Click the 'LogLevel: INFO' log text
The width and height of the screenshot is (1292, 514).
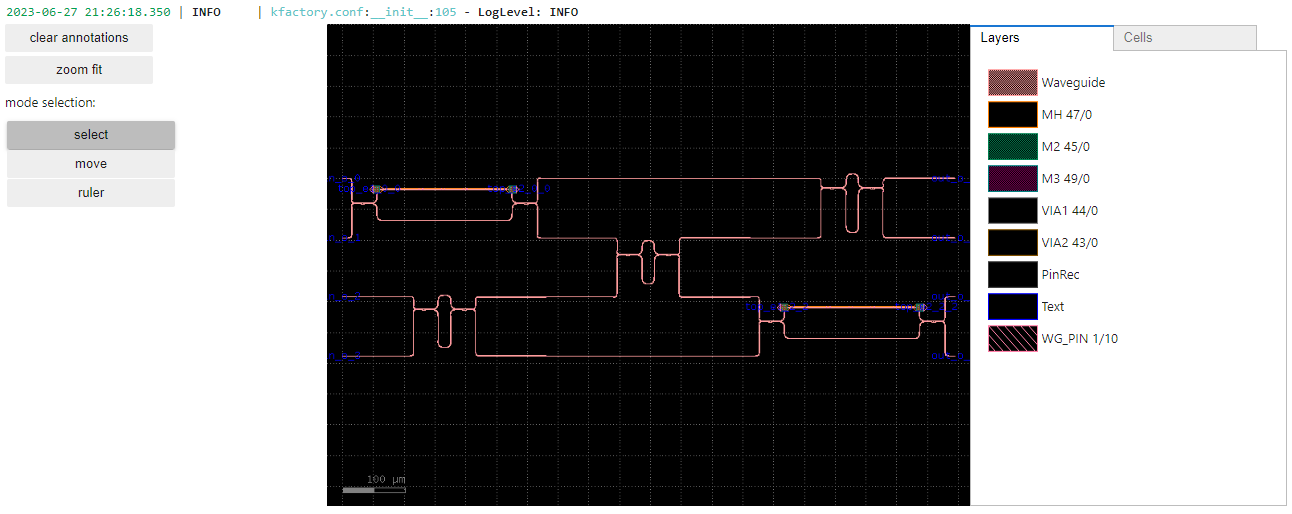[528, 12]
